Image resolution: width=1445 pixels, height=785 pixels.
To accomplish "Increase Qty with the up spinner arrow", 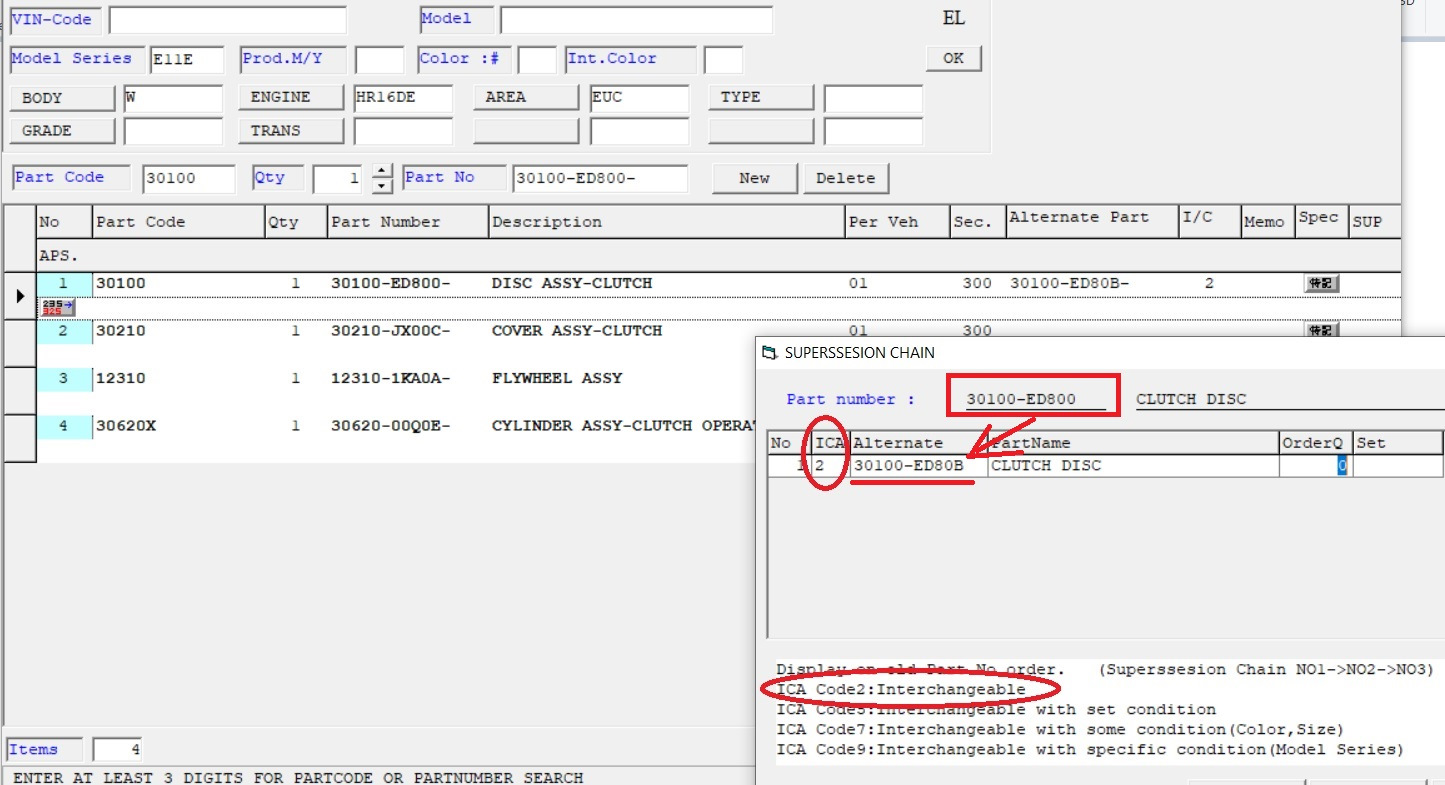I will click(382, 171).
